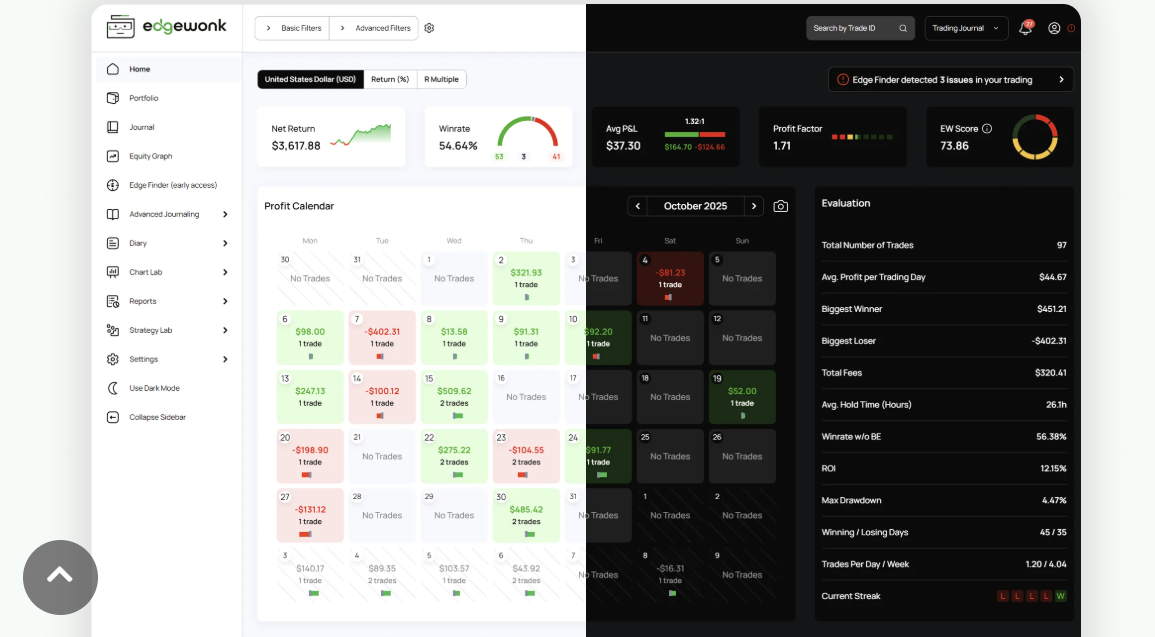Click the EW Score info icon
The image size is (1155, 637).
pyautogui.click(x=987, y=129)
